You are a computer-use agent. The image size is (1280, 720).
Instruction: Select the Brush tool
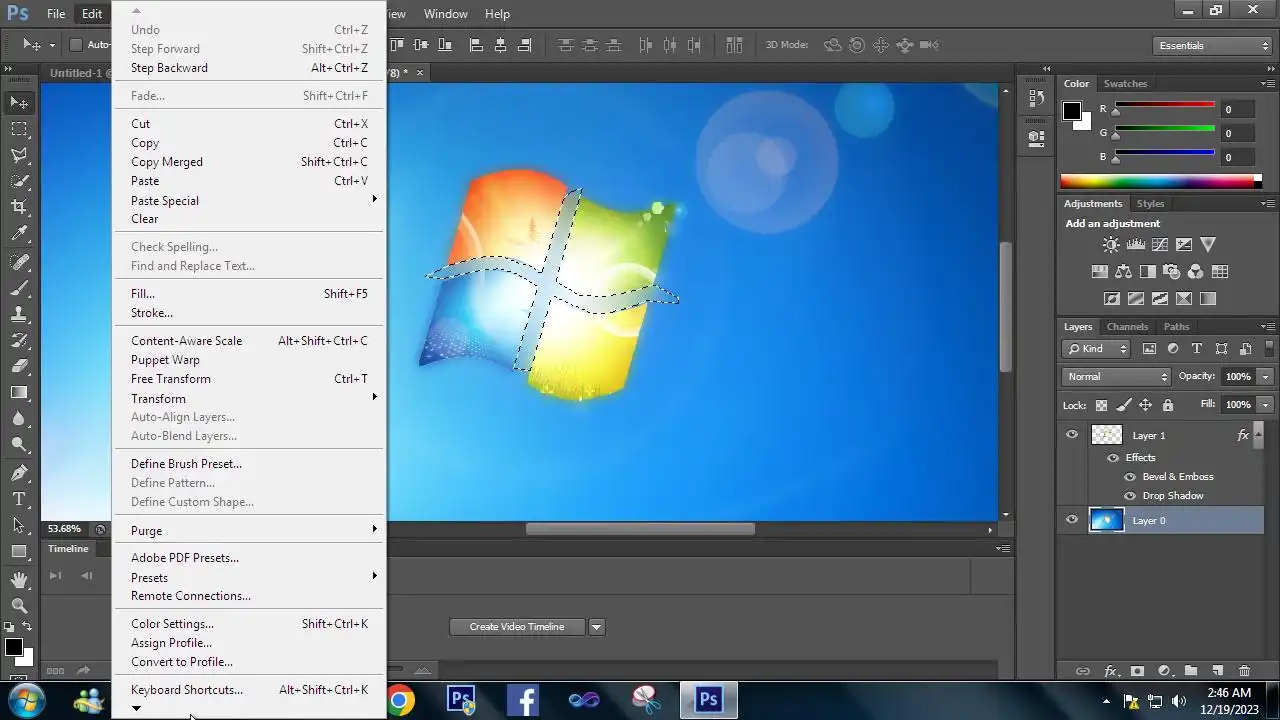tap(19, 288)
